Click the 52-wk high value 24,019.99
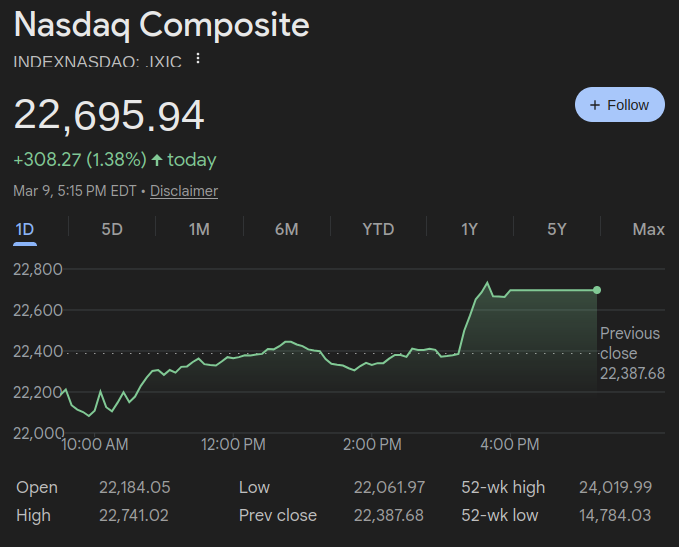 point(615,488)
